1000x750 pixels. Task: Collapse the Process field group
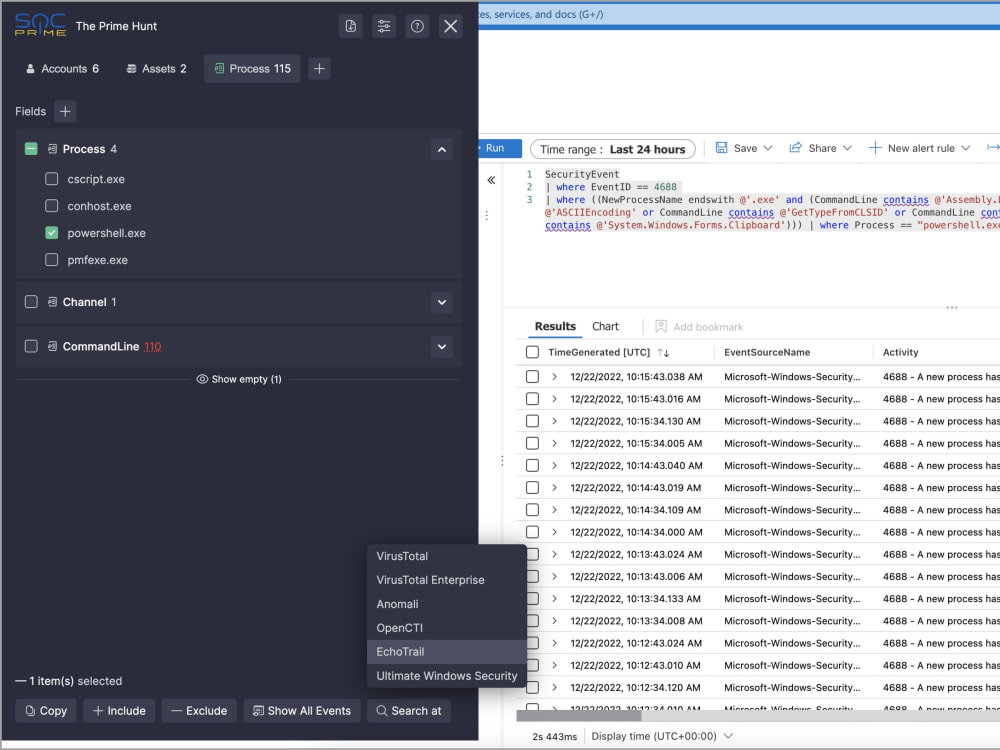pos(442,150)
